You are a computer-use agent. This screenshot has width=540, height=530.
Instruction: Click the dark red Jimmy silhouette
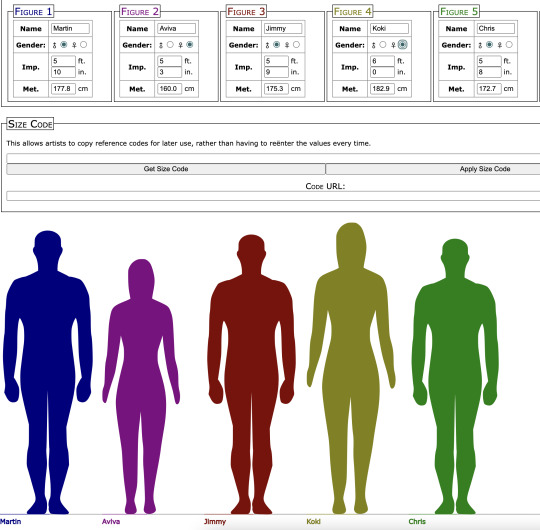(251, 374)
